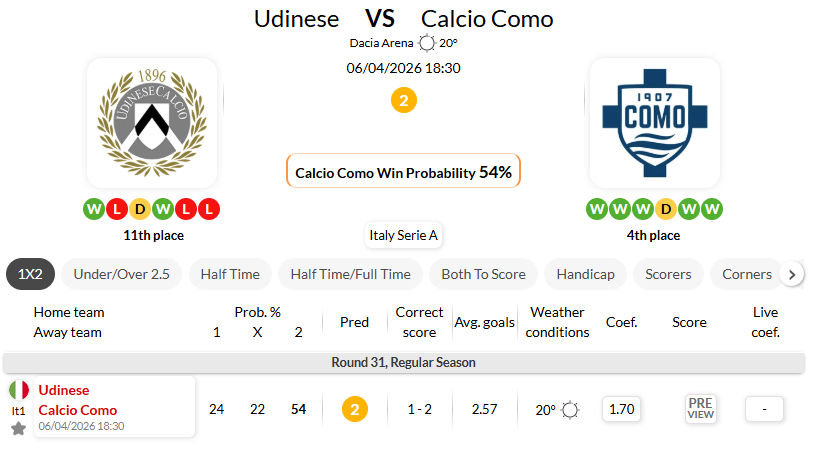Click the weather sun icon beside Dacia Arena
814x452 pixels.
click(427, 43)
